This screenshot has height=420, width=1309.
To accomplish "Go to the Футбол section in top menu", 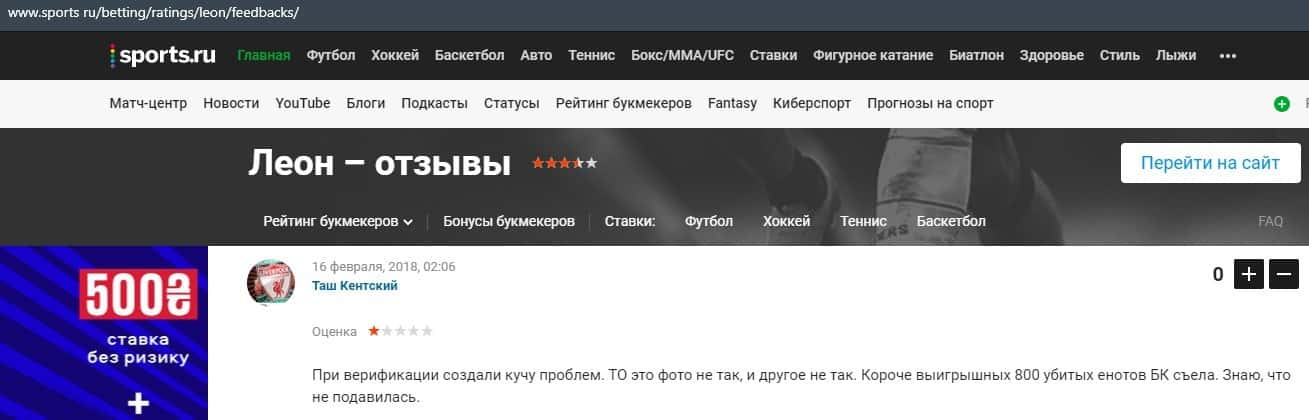I will click(x=331, y=55).
